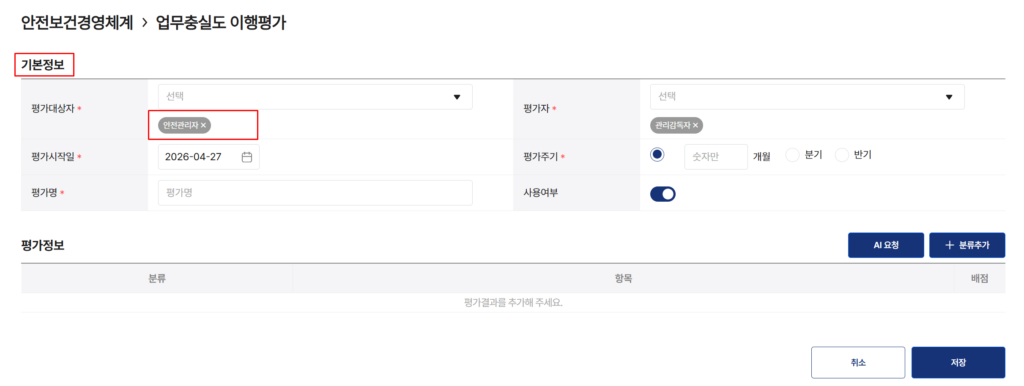Click the 저장 button
The height and width of the screenshot is (386, 1024).
(x=958, y=362)
